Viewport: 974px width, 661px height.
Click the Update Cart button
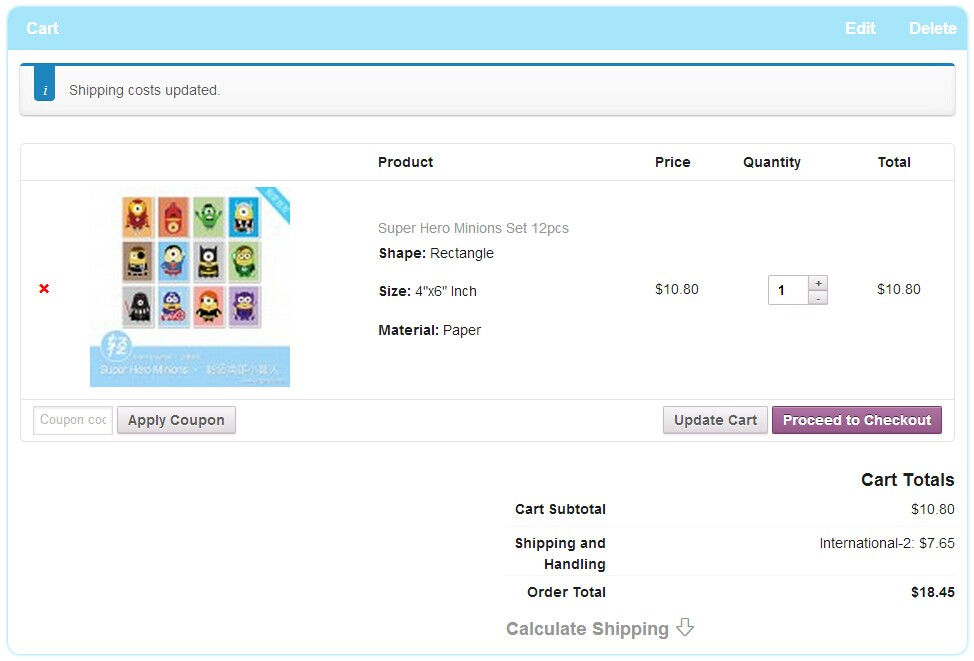coord(715,421)
